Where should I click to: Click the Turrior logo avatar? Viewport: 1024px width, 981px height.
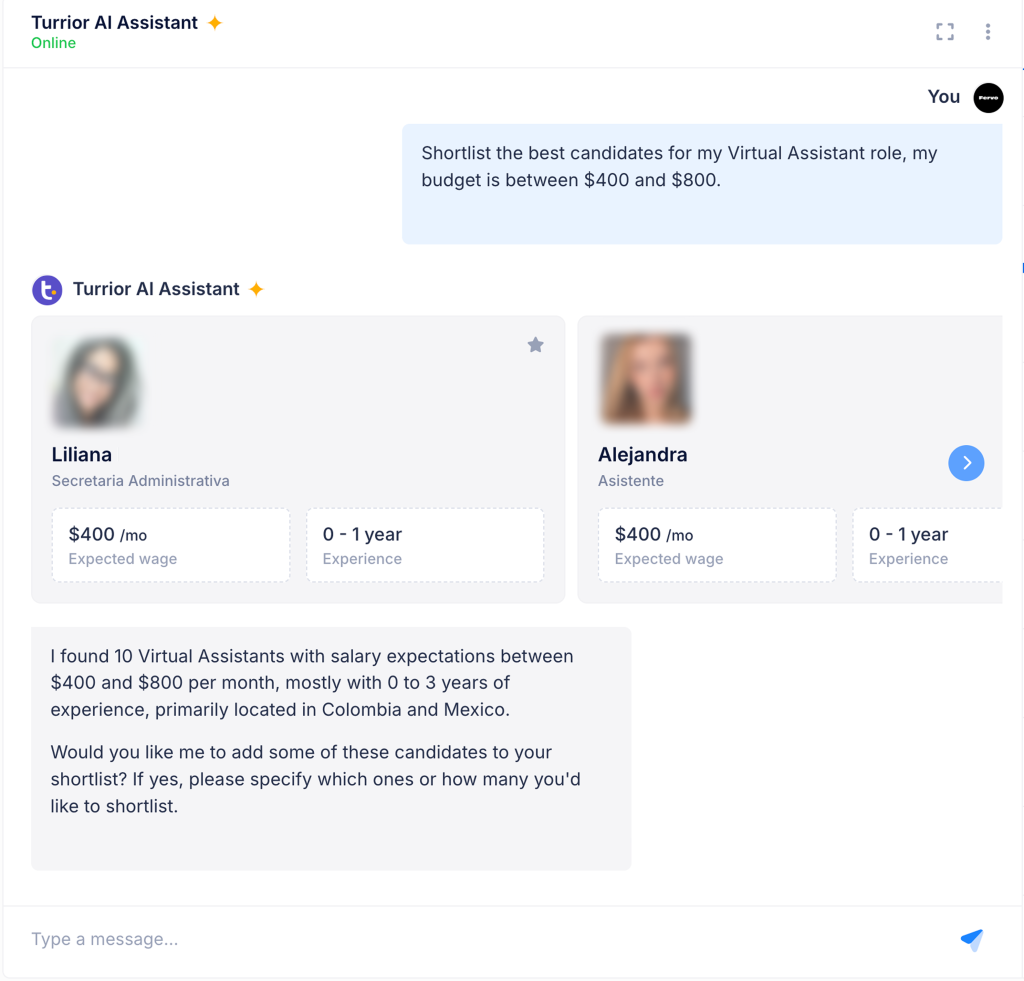click(x=47, y=290)
